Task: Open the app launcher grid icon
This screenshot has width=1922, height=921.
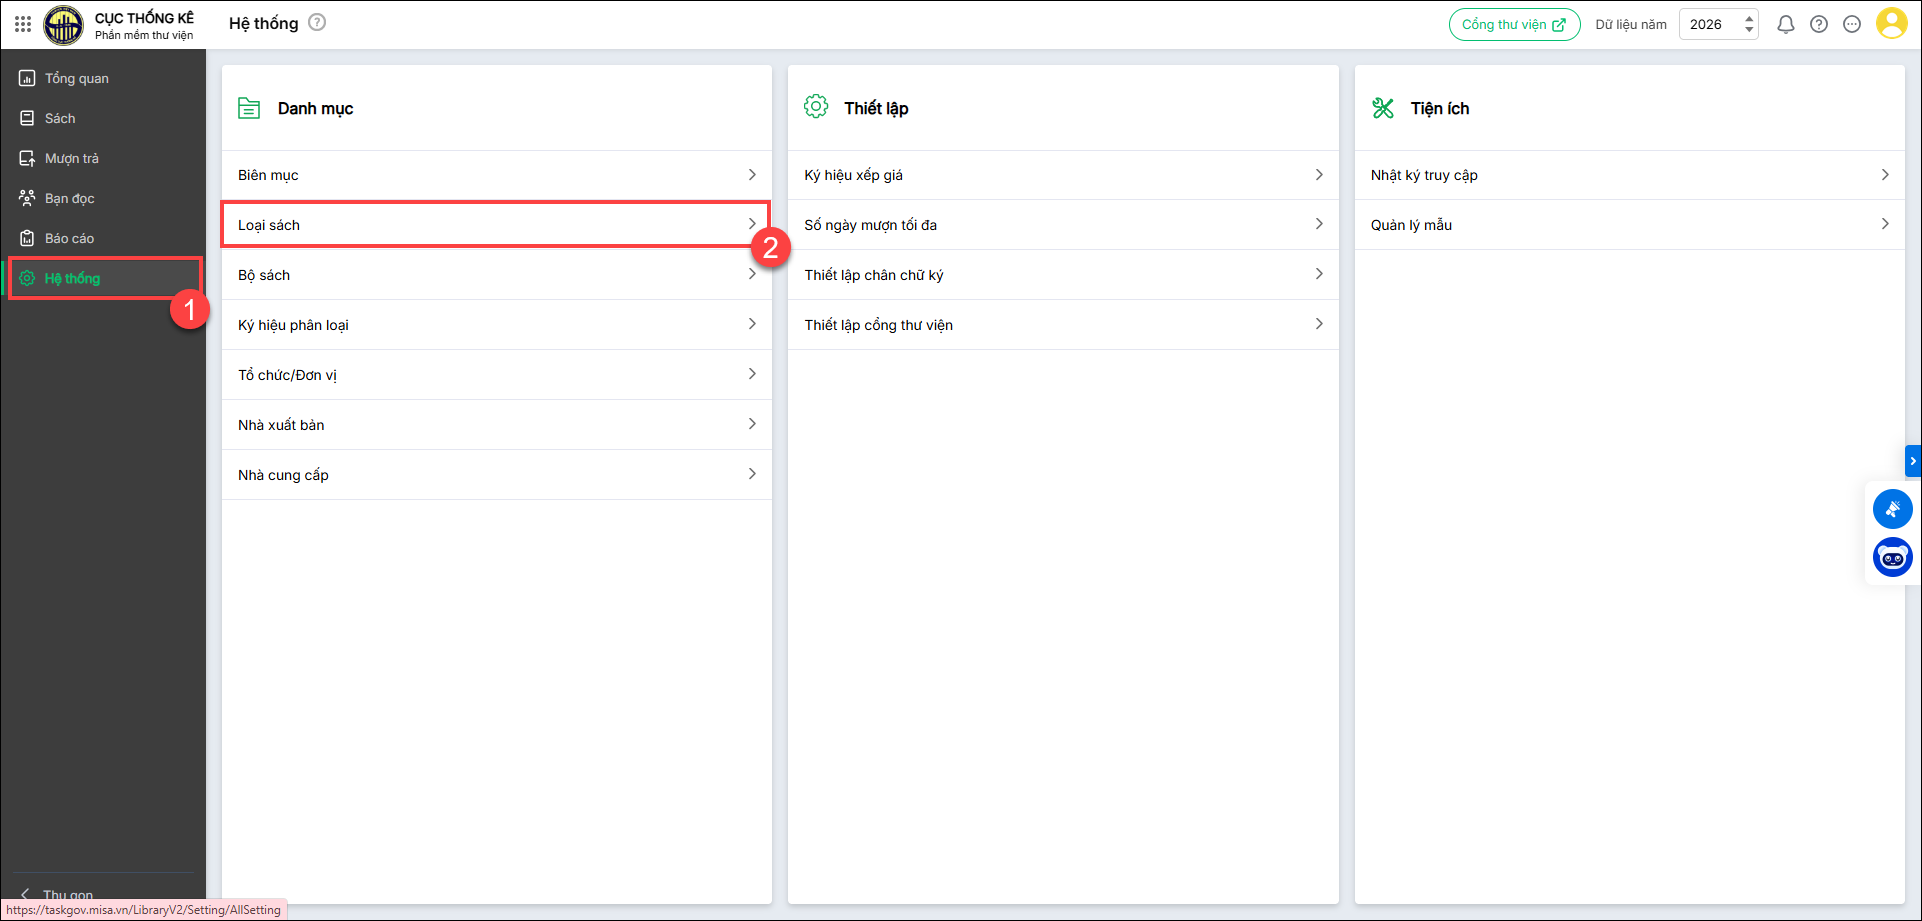Action: [x=23, y=24]
